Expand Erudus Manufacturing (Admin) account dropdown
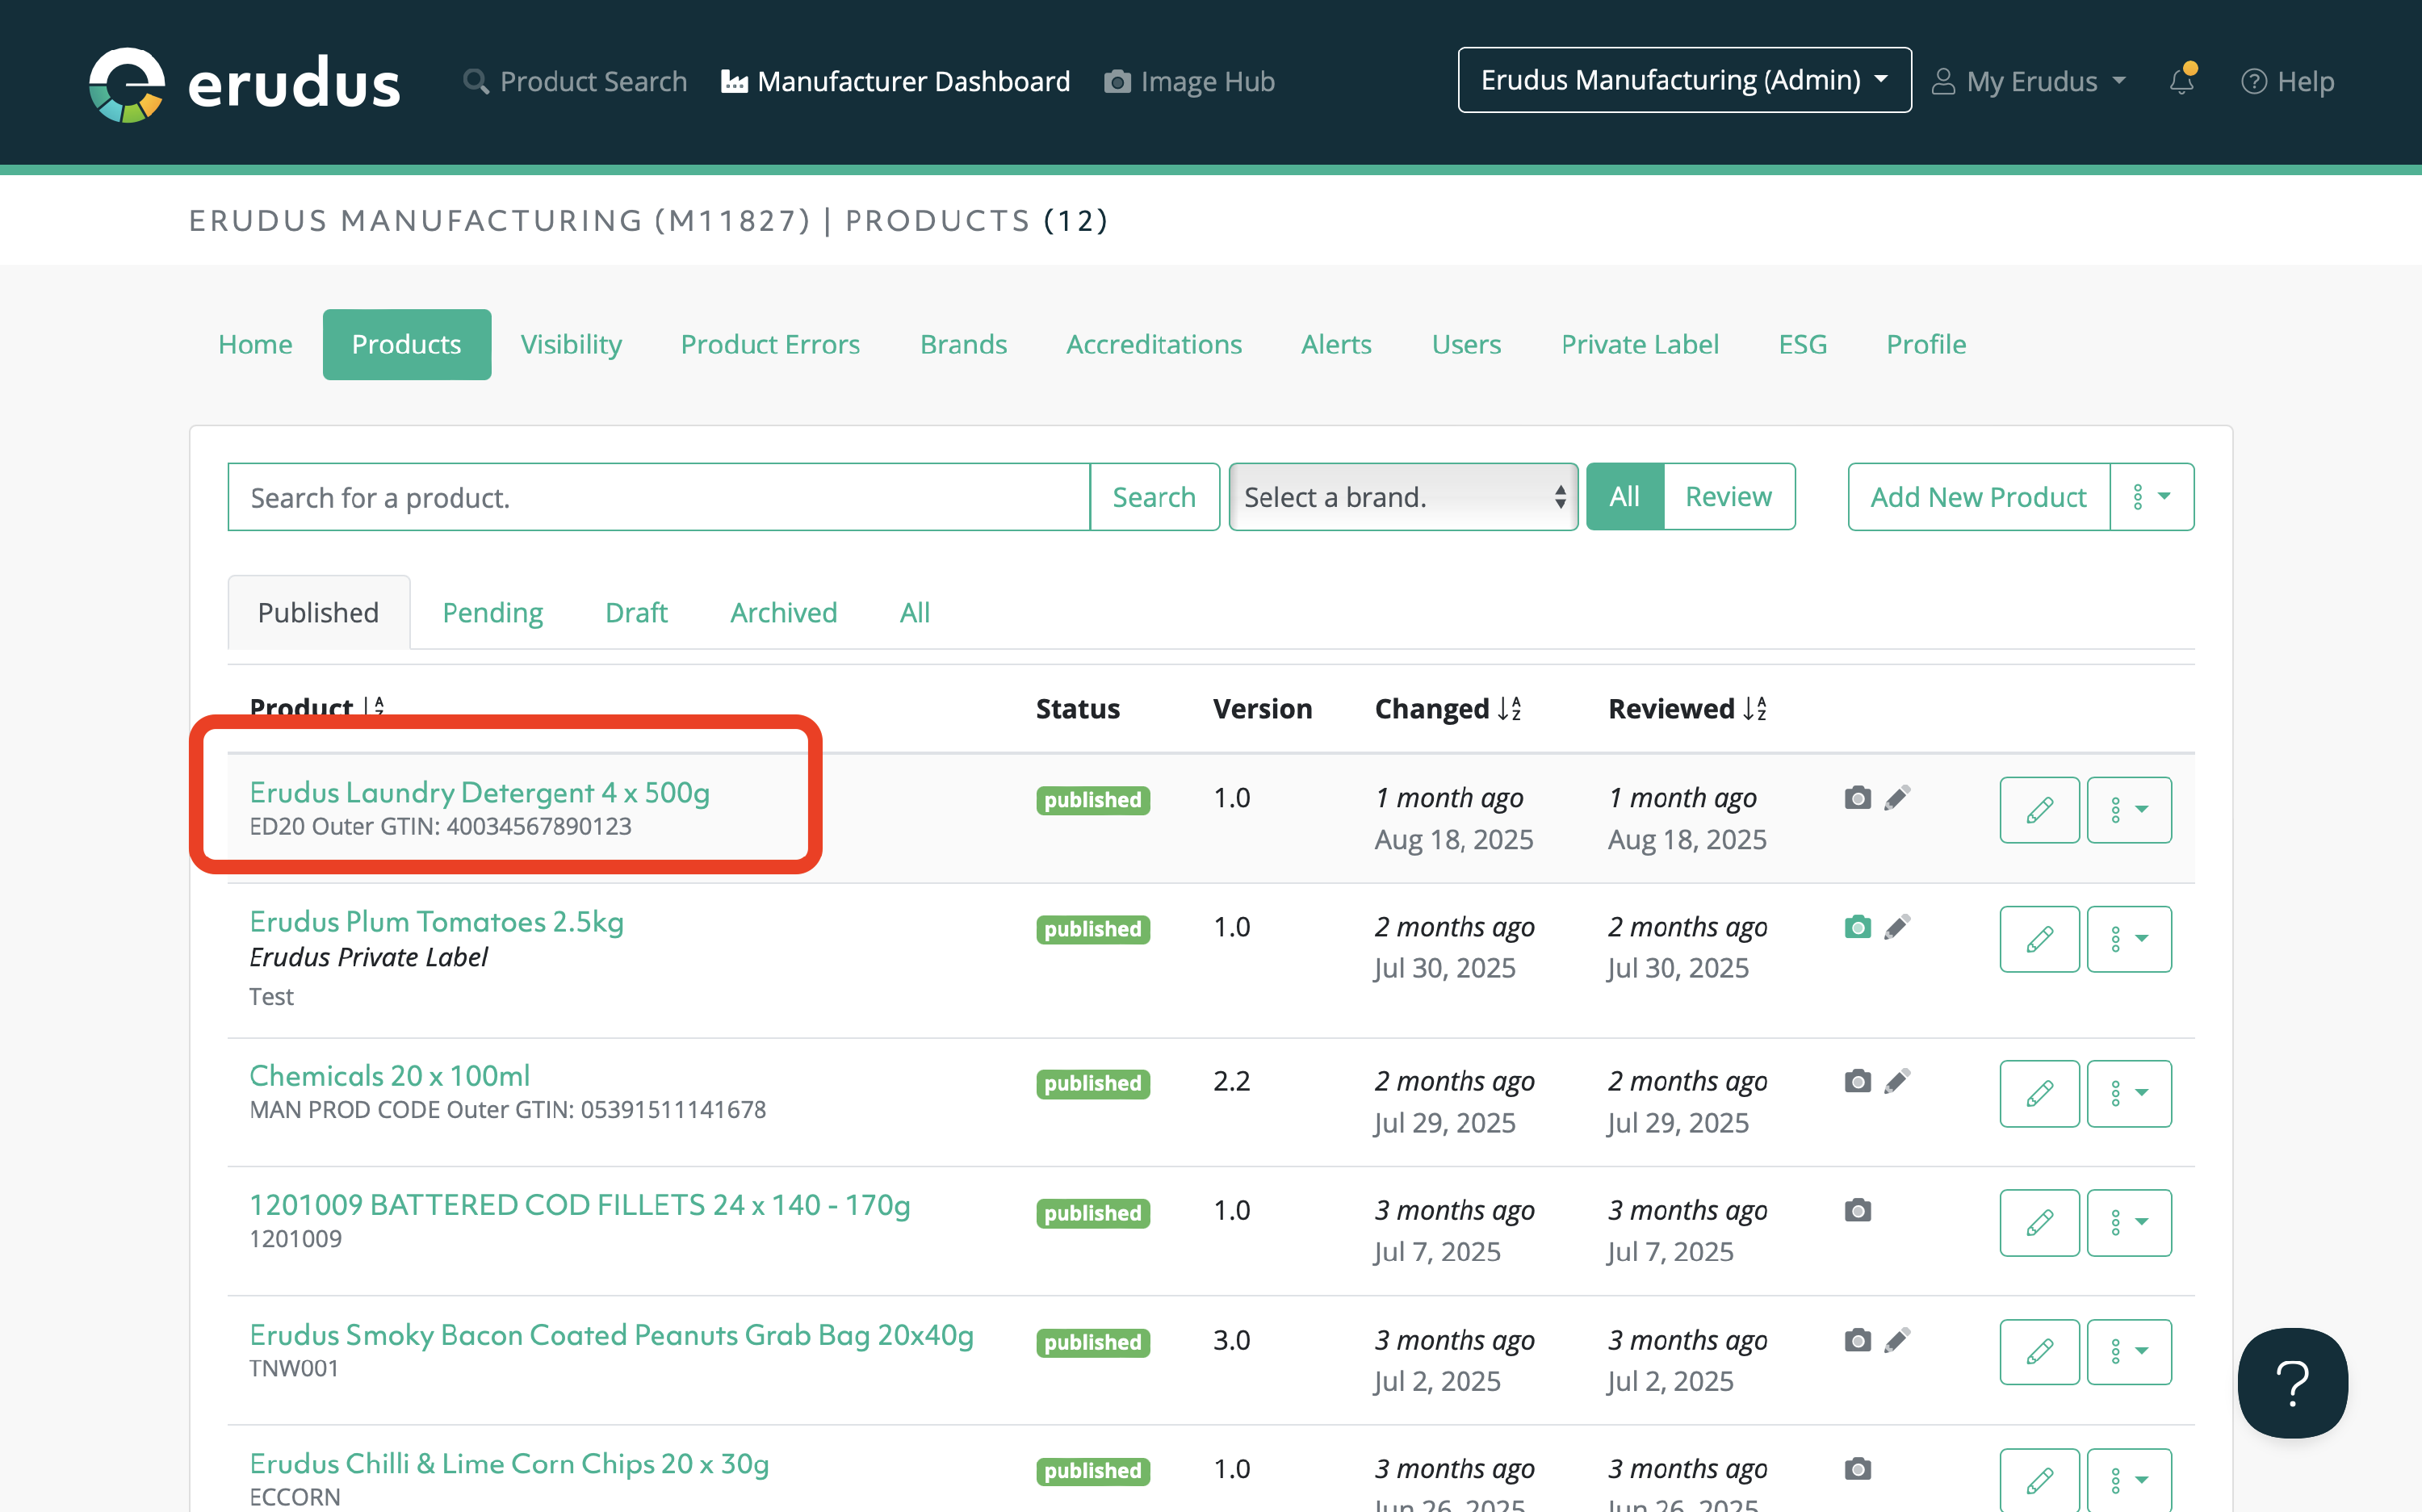Image resolution: width=2422 pixels, height=1512 pixels. 1684,80
